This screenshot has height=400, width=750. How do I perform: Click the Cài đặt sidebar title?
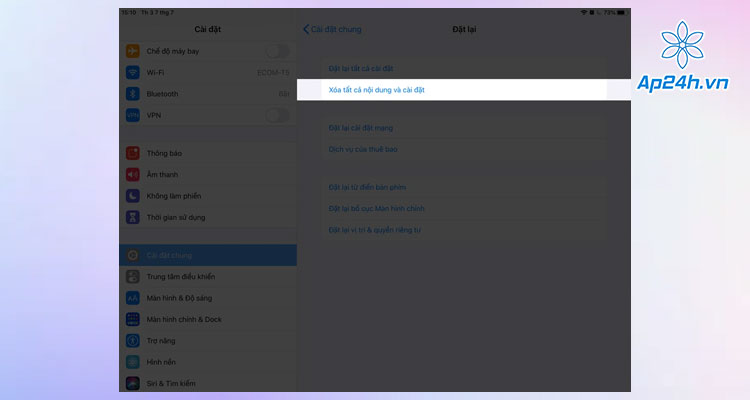click(208, 29)
